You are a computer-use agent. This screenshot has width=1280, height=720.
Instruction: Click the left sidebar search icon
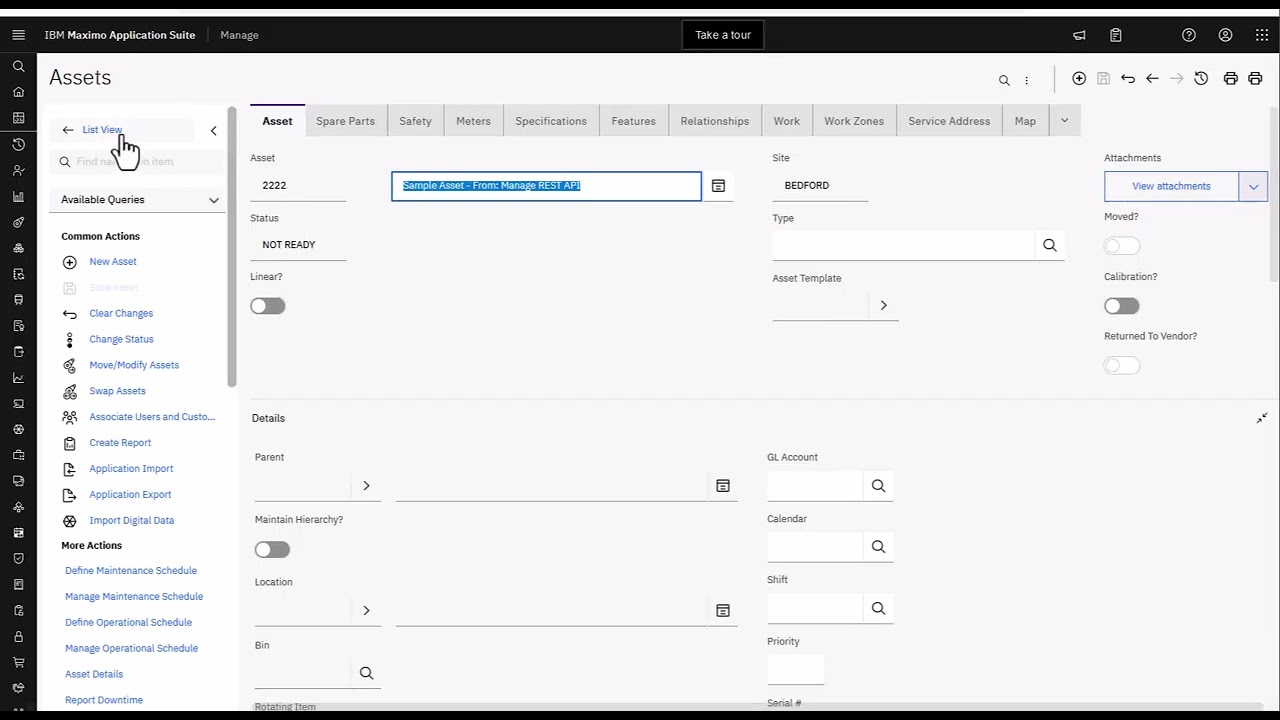[x=18, y=66]
